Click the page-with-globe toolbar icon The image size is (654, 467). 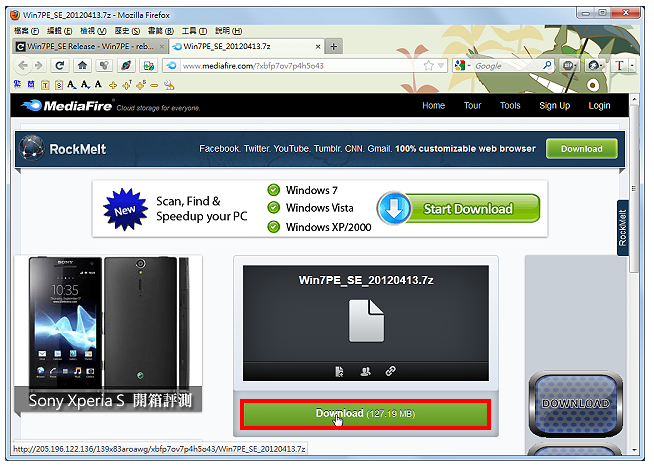click(148, 65)
